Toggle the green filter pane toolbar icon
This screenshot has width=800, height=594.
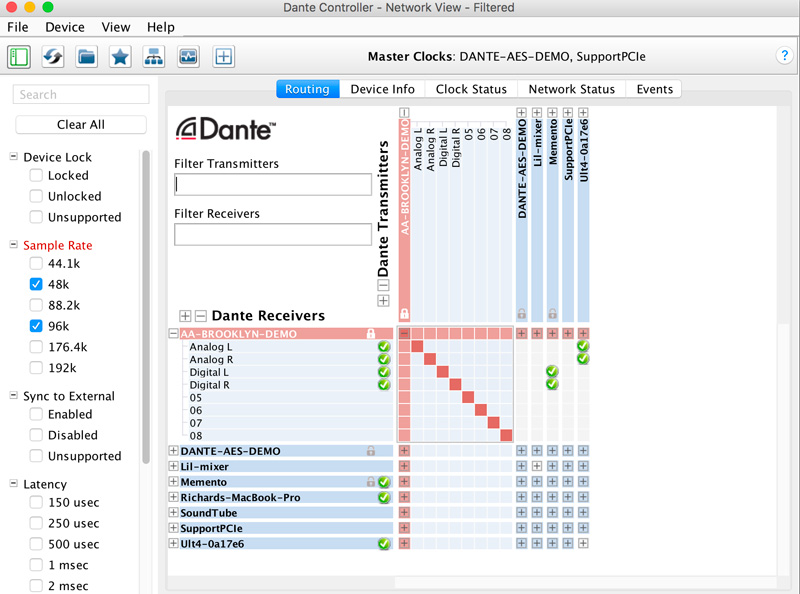click(x=19, y=57)
